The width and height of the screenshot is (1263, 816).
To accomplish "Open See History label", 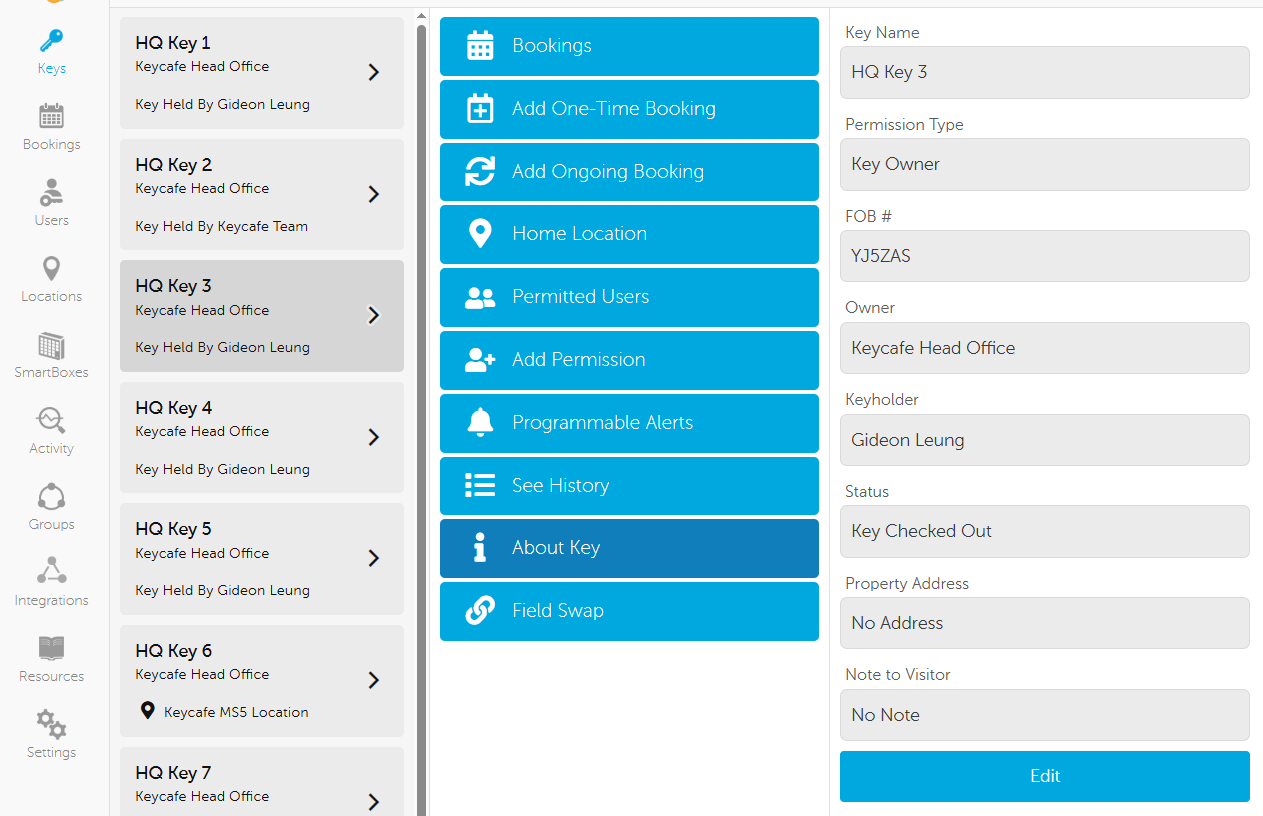I will click(x=560, y=485).
